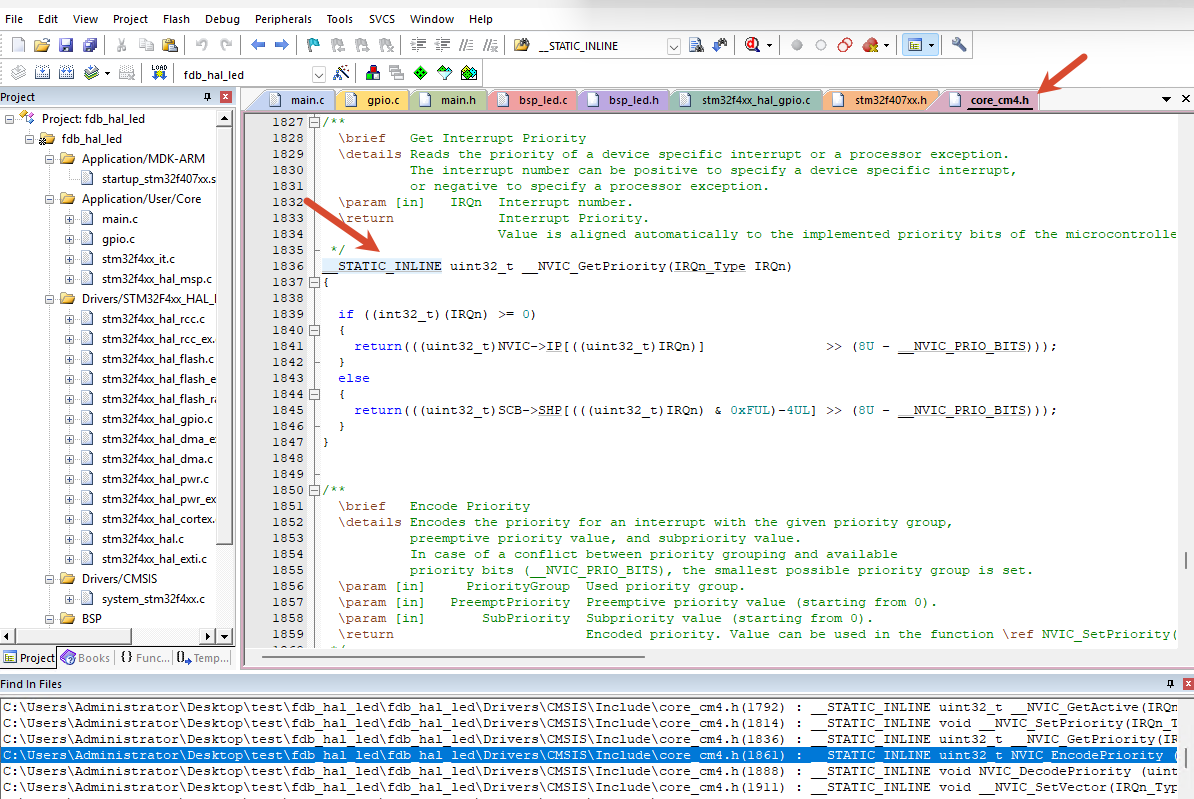Toggle a bookmark on the current line
This screenshot has height=799, width=1194.
pyautogui.click(x=313, y=46)
